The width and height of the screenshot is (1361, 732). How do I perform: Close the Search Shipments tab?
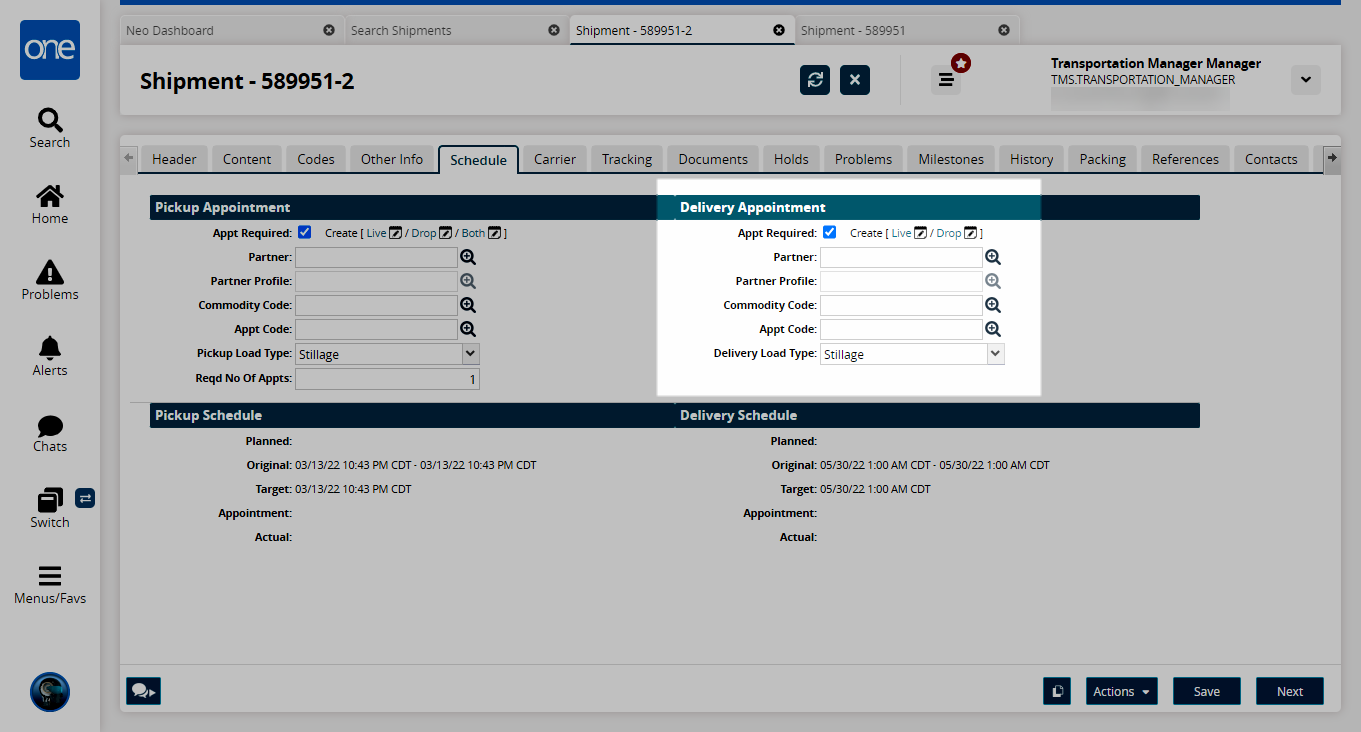pyautogui.click(x=554, y=30)
